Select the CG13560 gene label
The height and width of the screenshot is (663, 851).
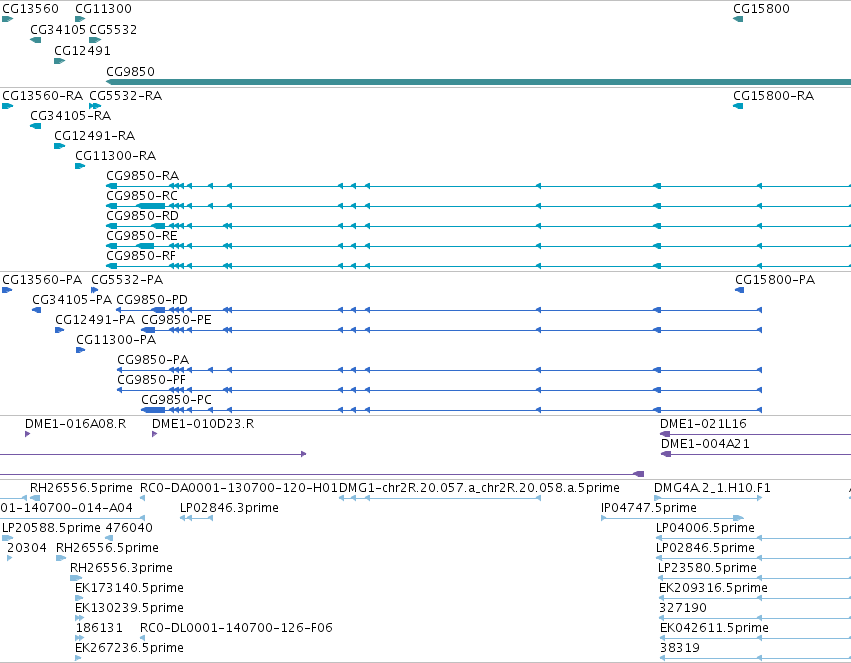tap(30, 9)
